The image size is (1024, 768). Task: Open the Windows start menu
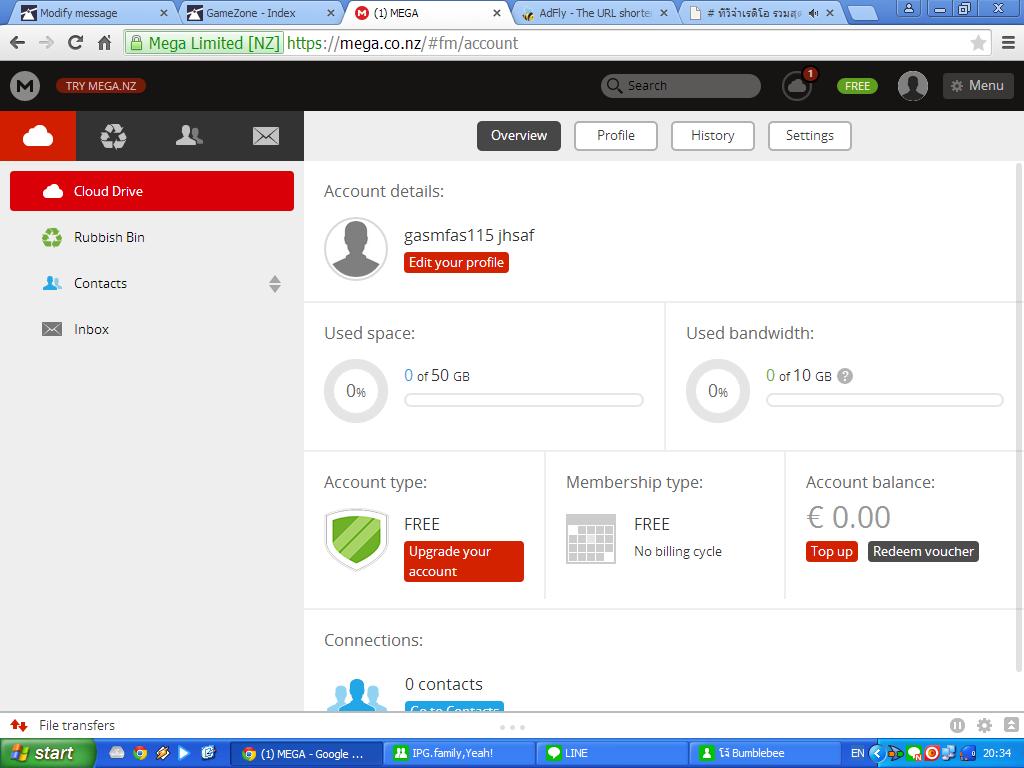pyautogui.click(x=47, y=753)
